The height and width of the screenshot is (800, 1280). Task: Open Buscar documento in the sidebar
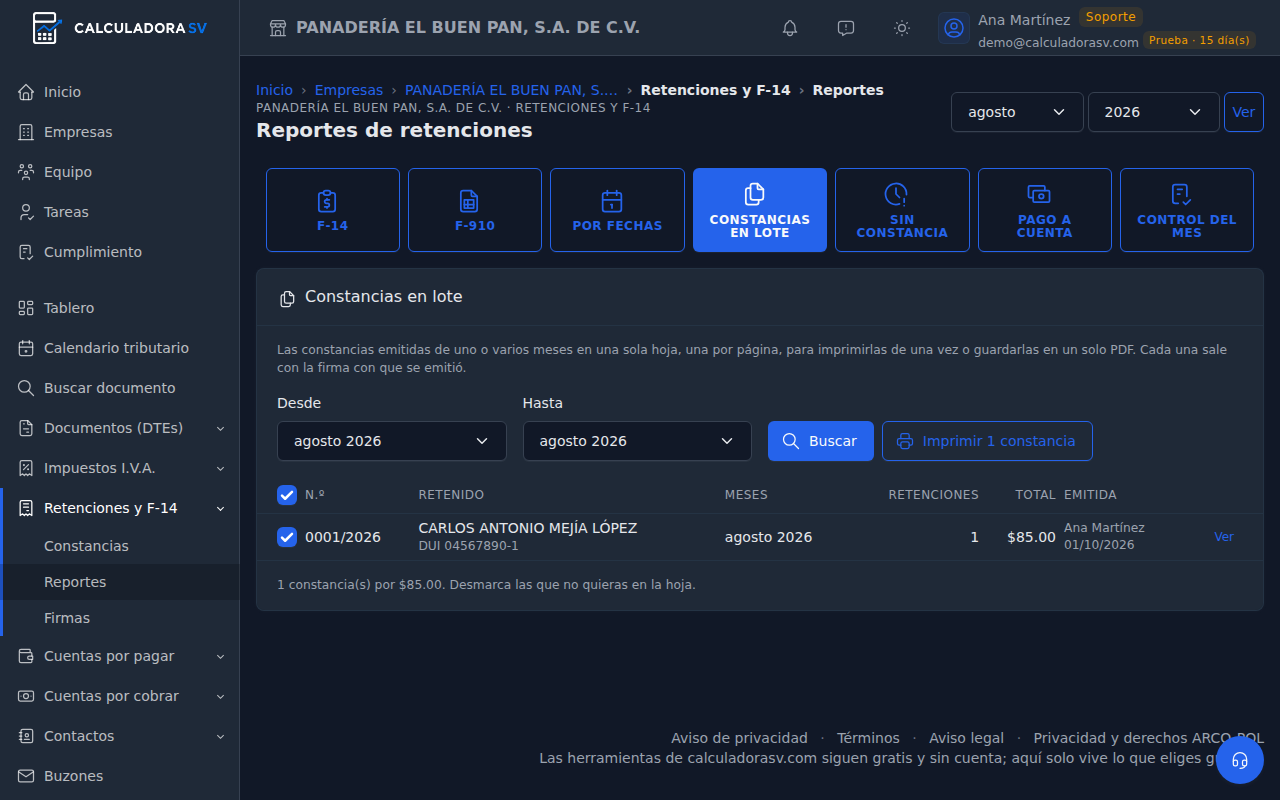click(x=120, y=388)
